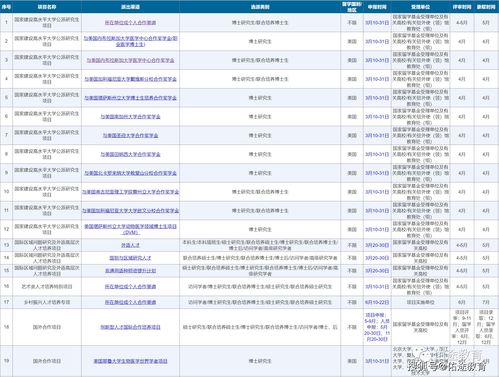Select the 博士研究生 category cell in row 19

(260, 361)
